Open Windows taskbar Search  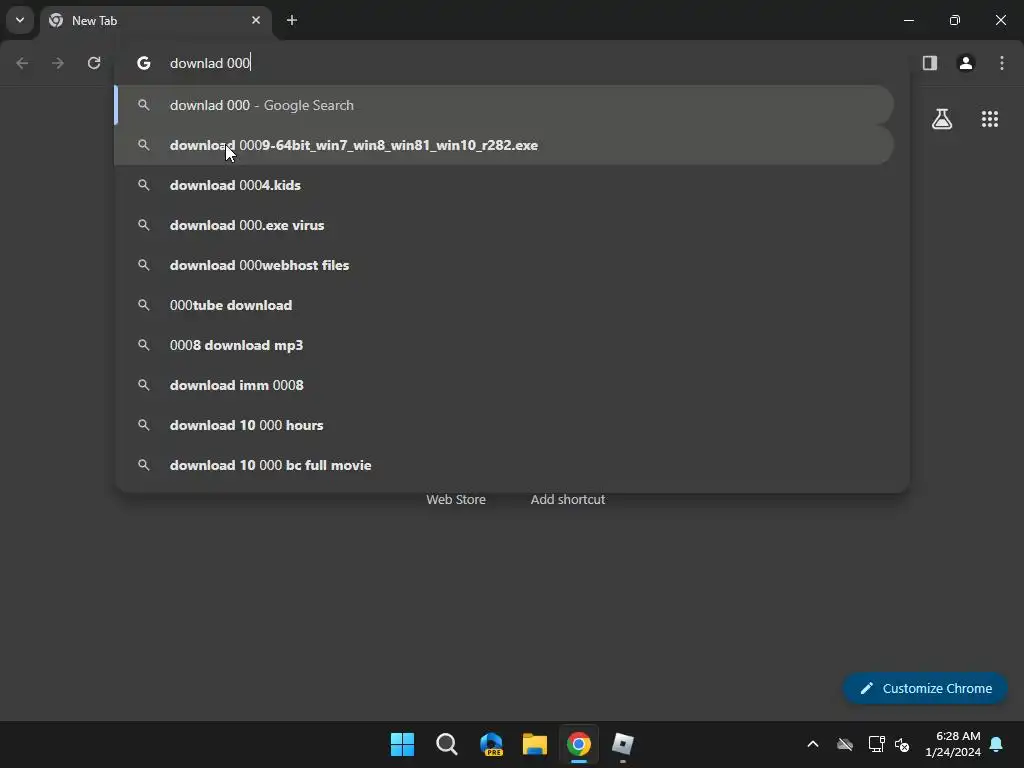[x=447, y=744]
